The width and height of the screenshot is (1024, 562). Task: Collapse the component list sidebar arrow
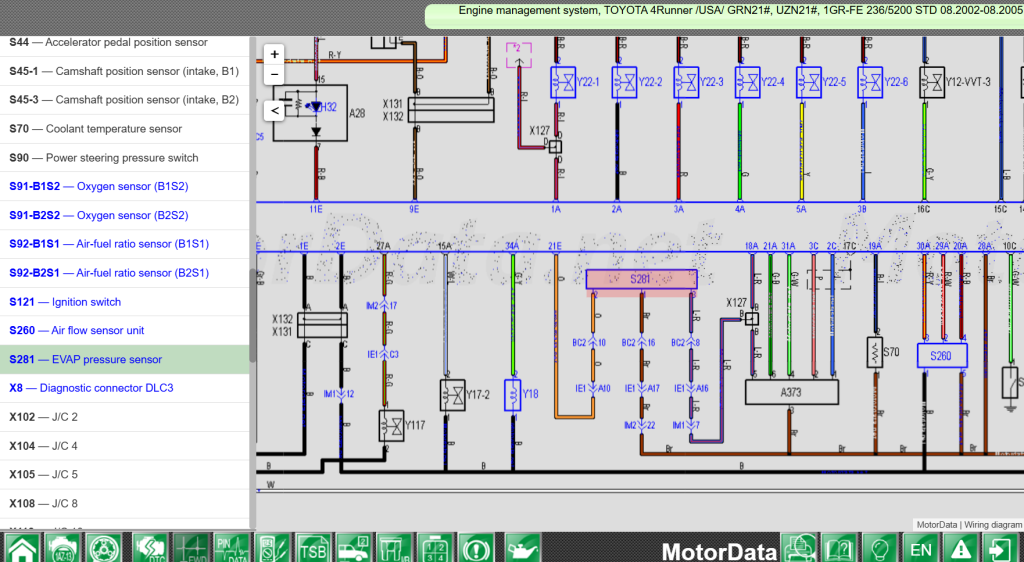tap(274, 110)
